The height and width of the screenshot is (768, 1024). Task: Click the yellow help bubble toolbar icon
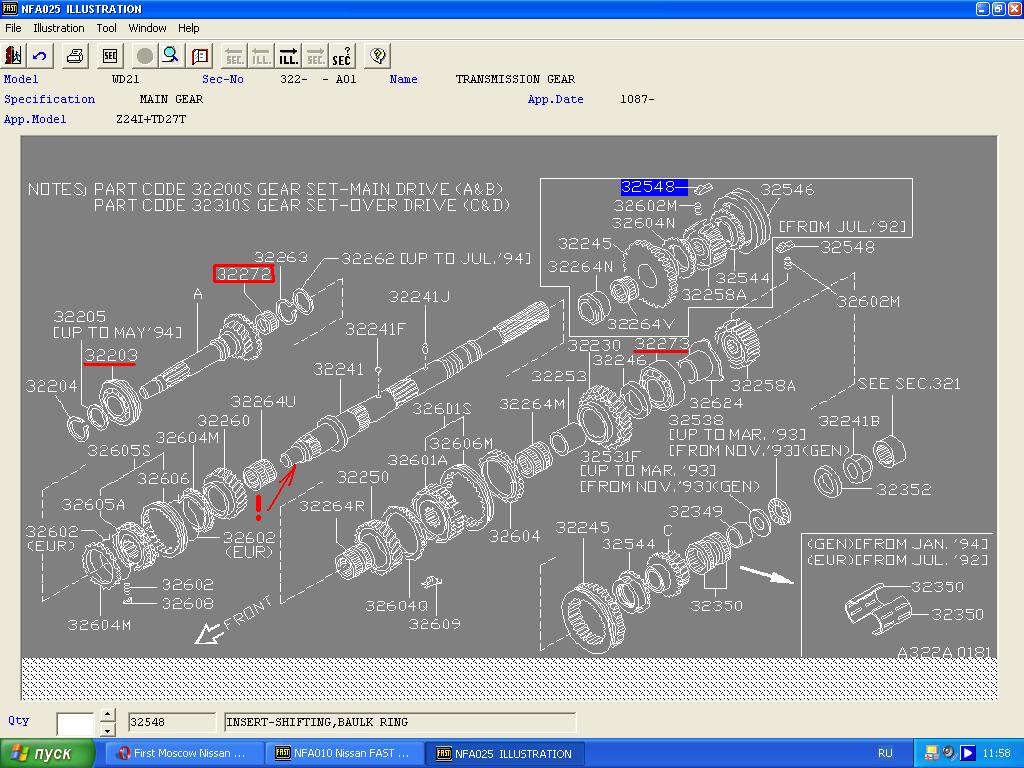click(x=377, y=56)
